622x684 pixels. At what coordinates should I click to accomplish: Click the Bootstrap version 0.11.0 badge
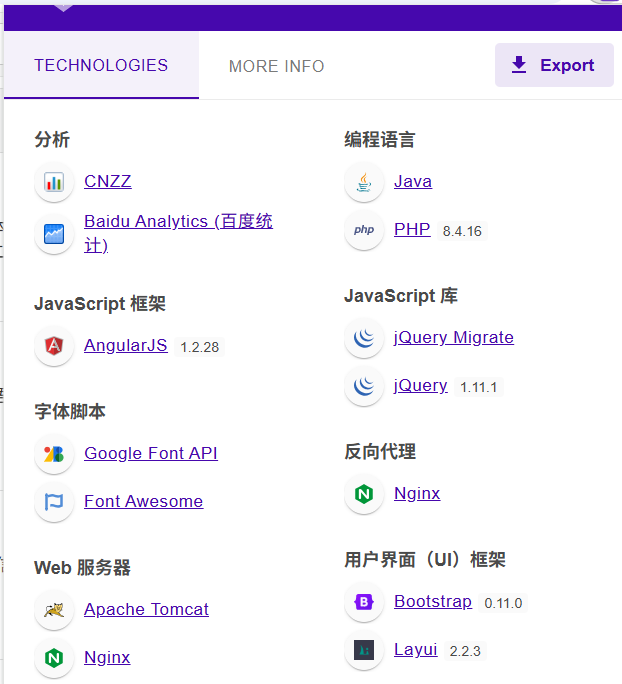click(x=503, y=603)
